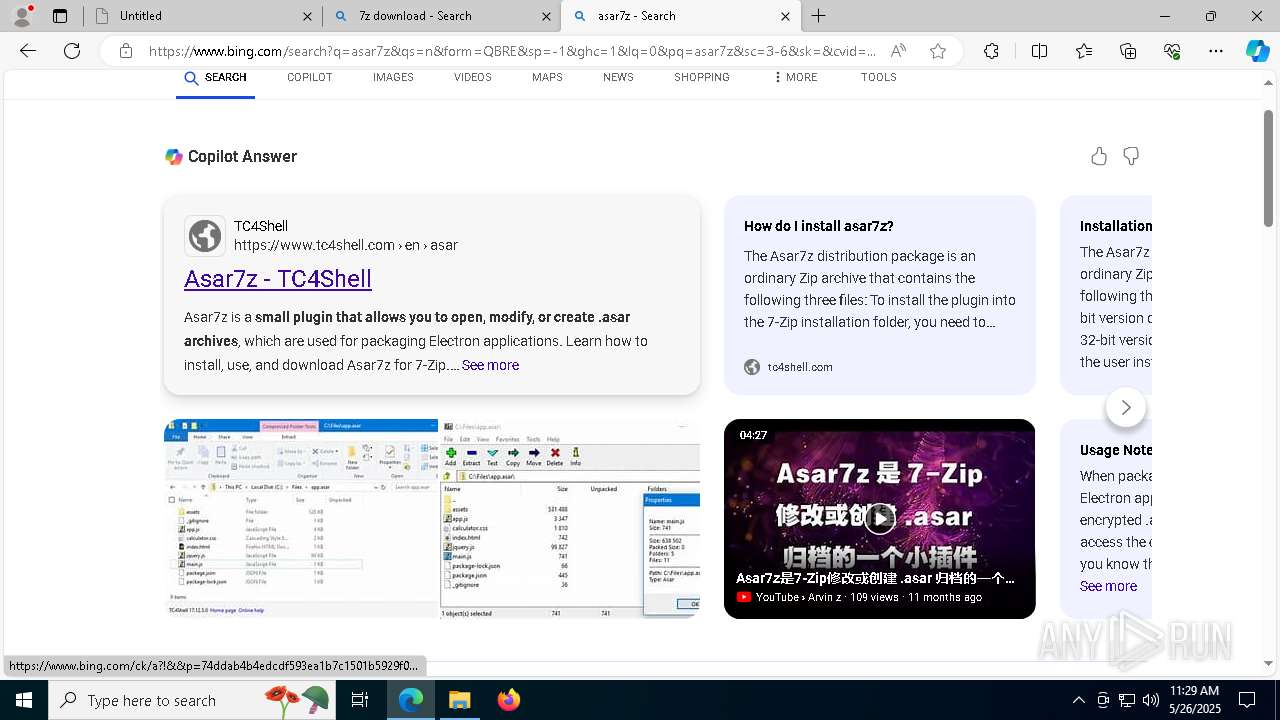This screenshot has width=1280, height=720.
Task: Open File Explorer from taskbar
Action: 459,700
